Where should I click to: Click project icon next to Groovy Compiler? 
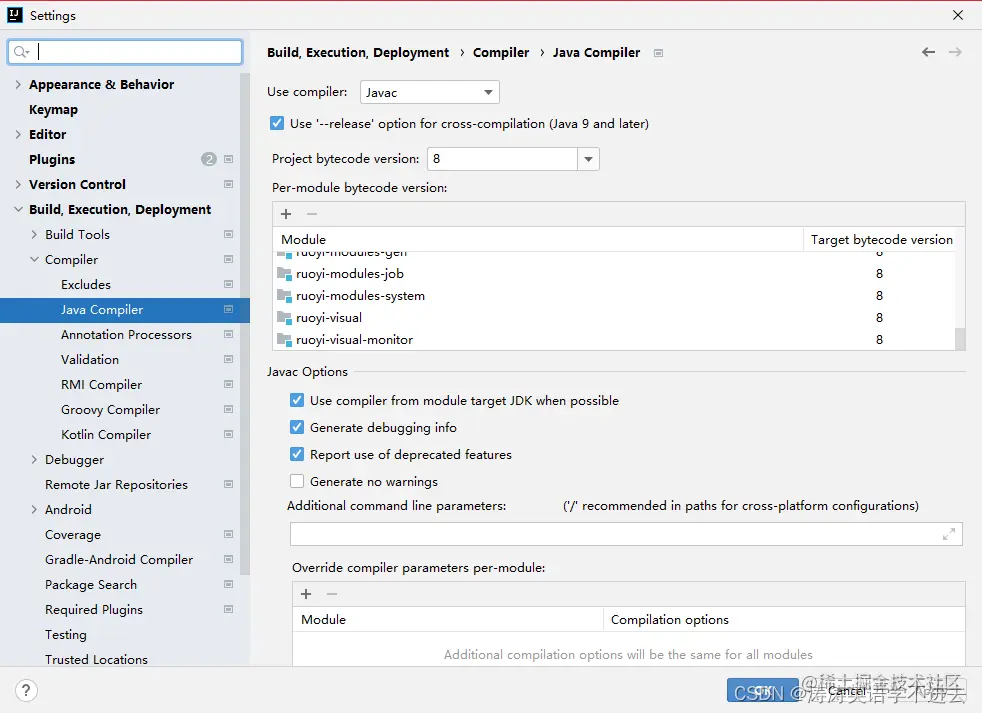(x=229, y=409)
